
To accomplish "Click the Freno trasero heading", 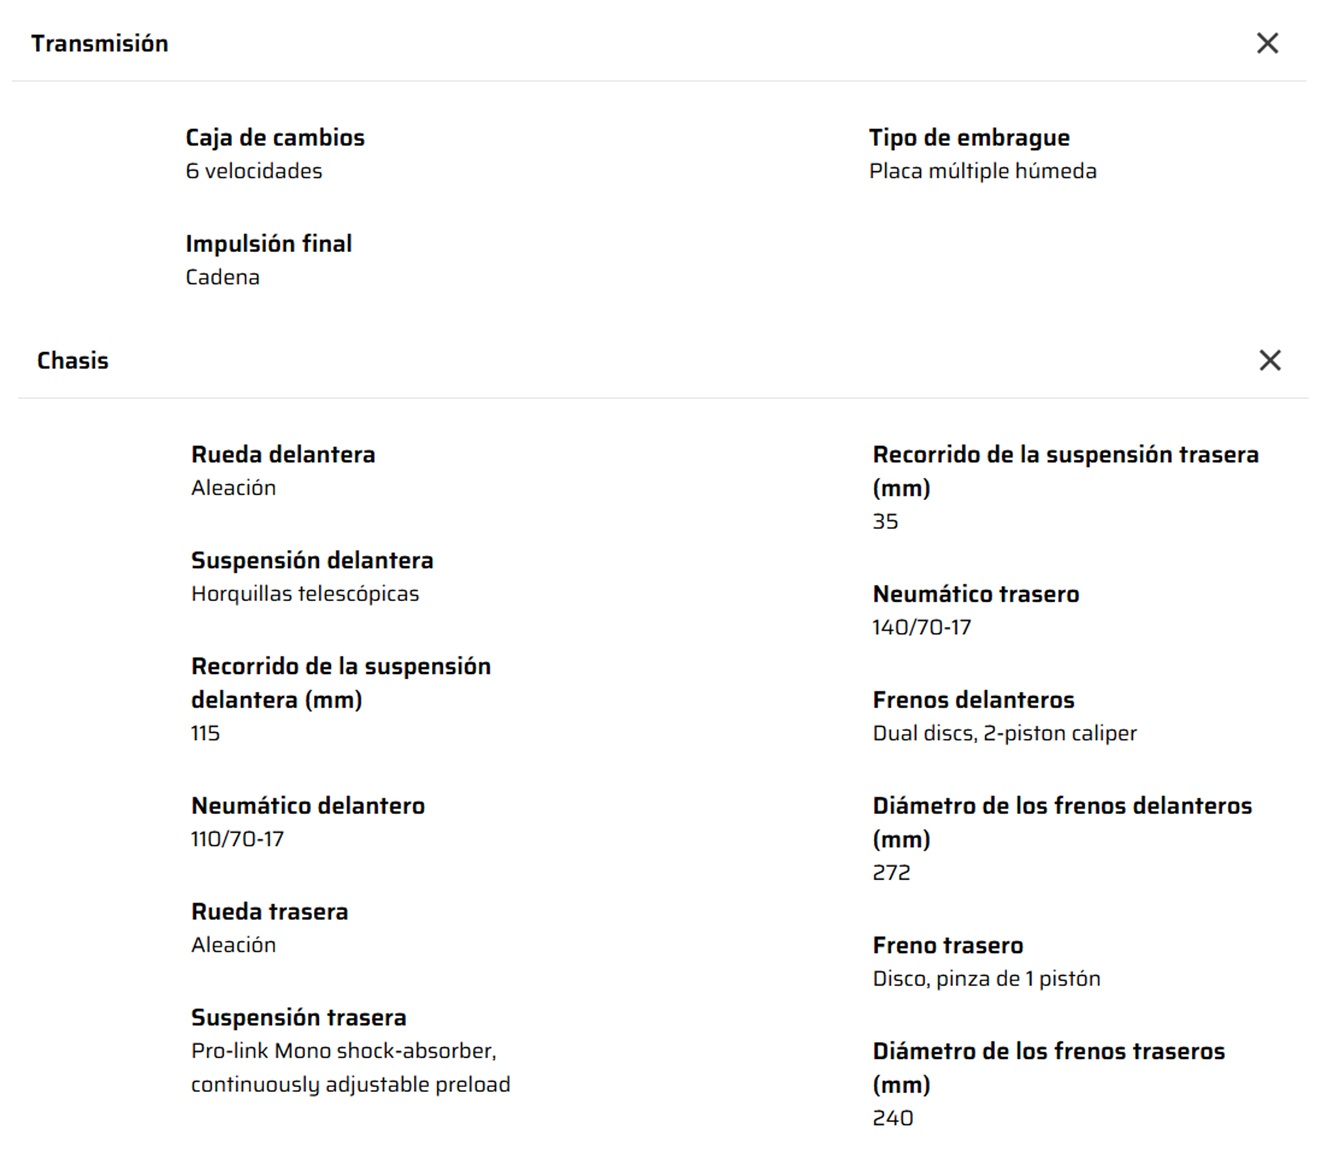I will pos(948,945).
